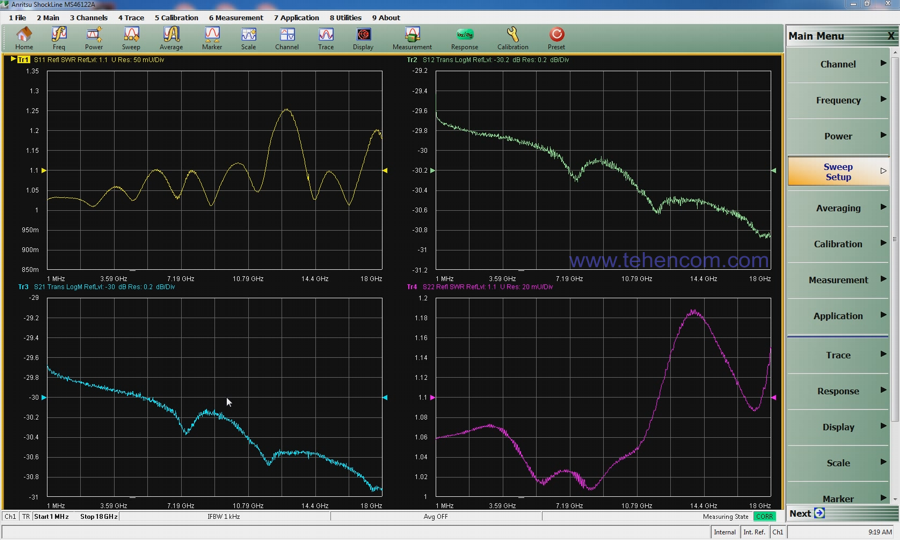Viewport: 900px width, 540px height.
Task: Open Marker submenu in Main Menu
Action: [x=838, y=497]
